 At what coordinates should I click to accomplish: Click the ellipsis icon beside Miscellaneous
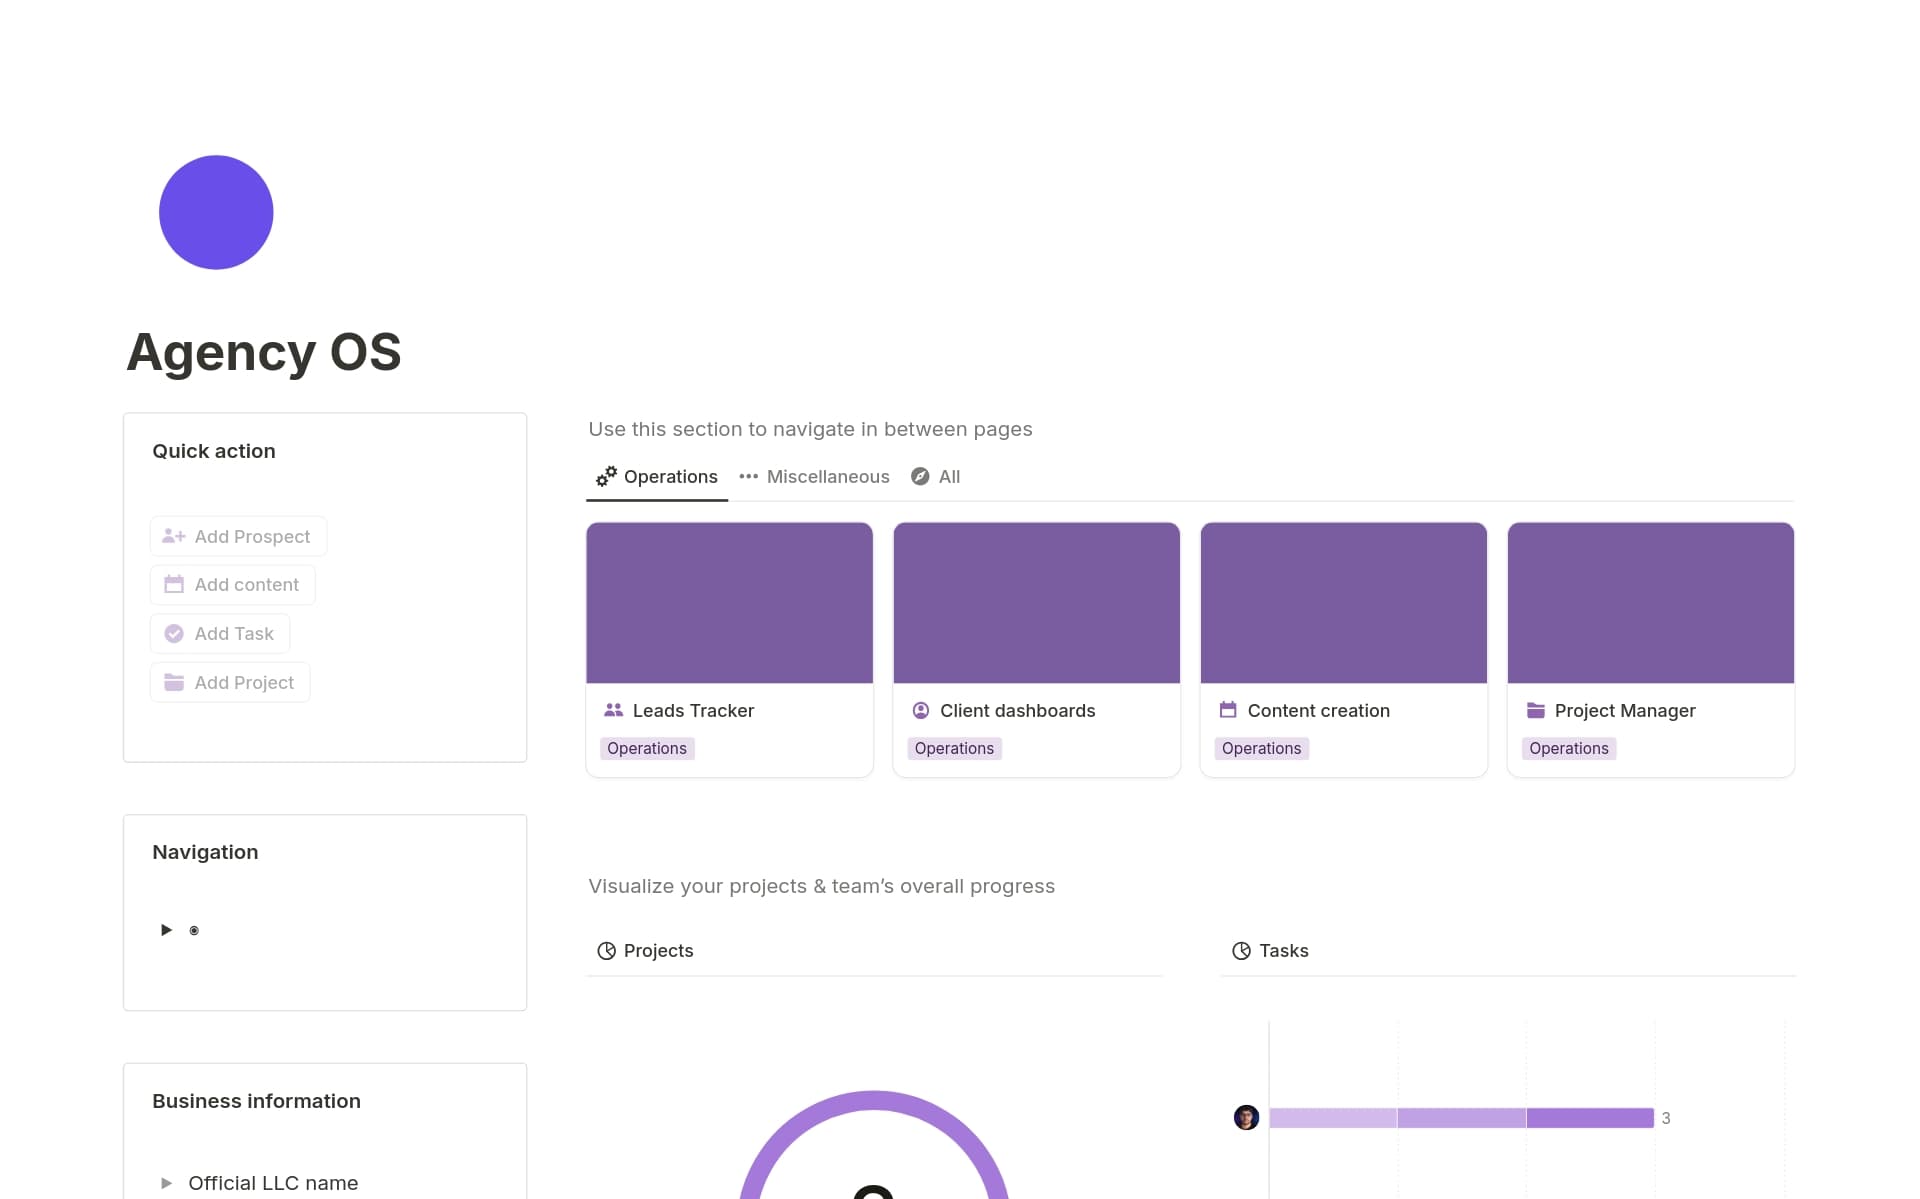748,477
